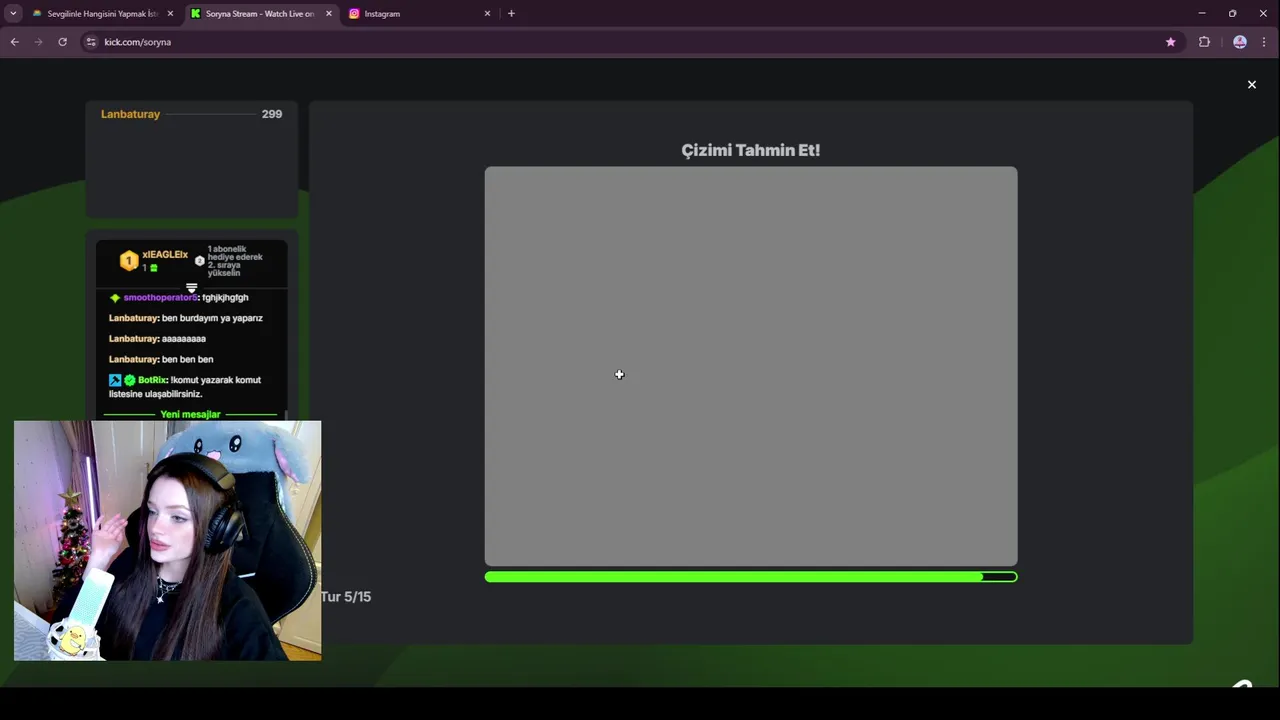Open the tab search dropdown arrow

[13, 13]
